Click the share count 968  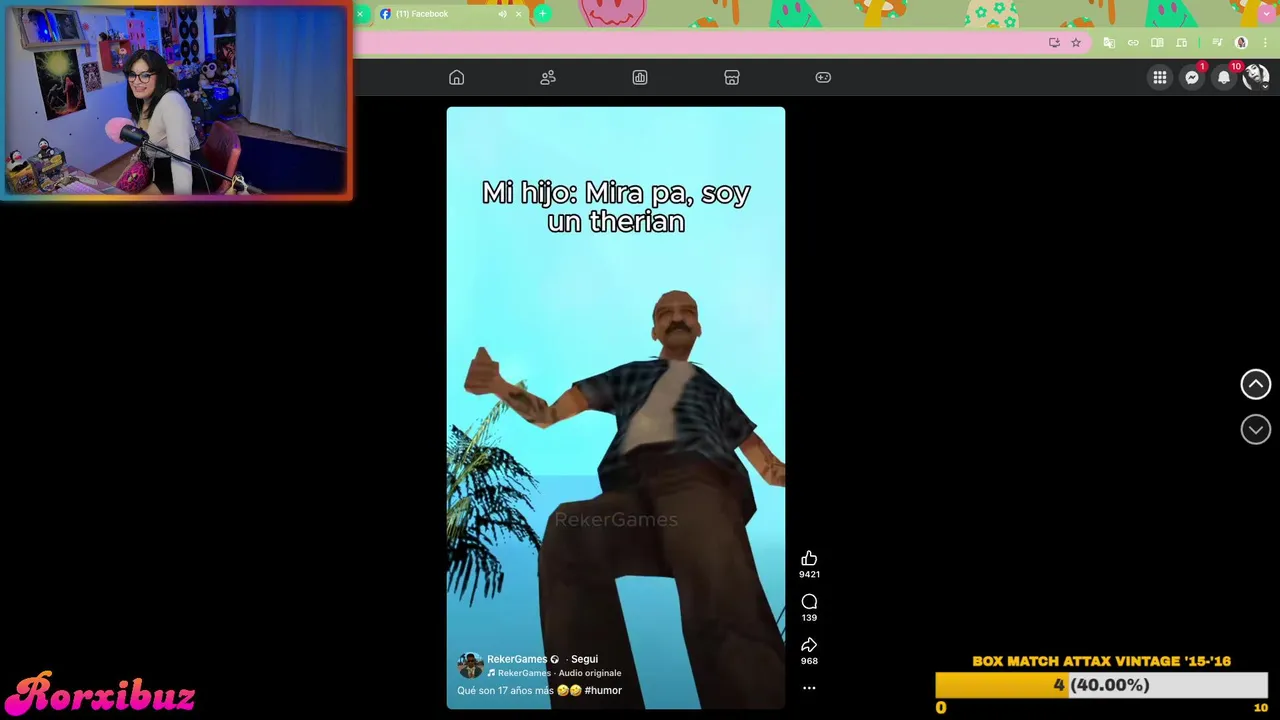tap(809, 661)
